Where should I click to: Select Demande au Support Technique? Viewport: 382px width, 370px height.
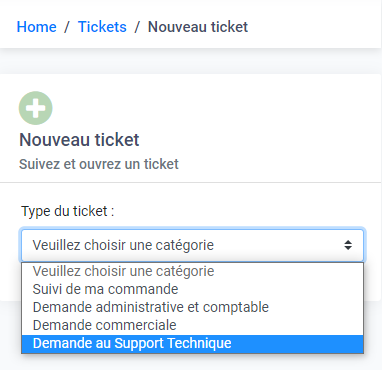[x=192, y=344]
